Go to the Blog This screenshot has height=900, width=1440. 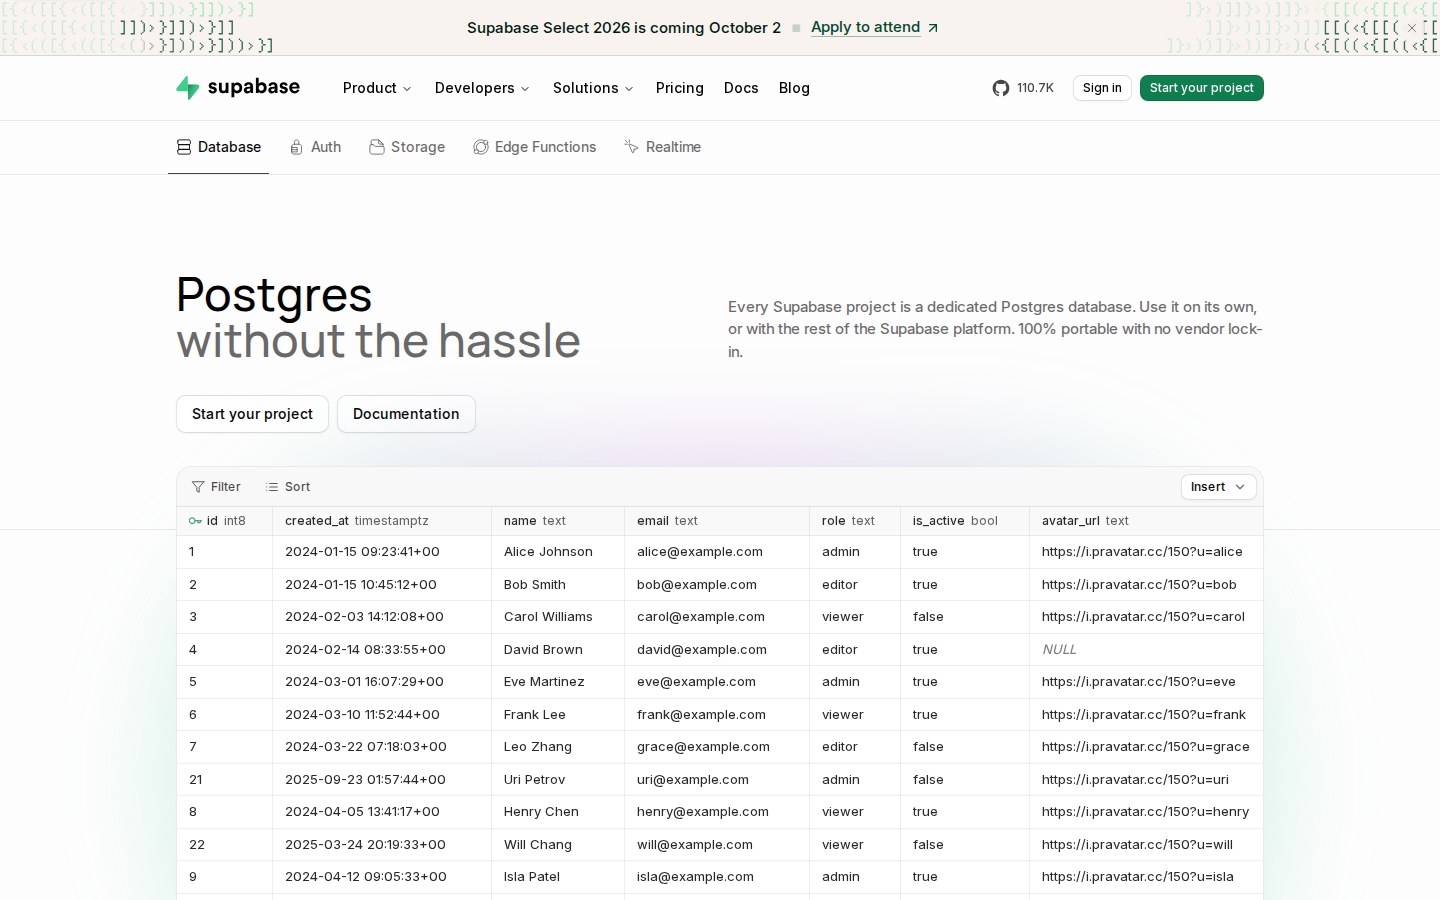click(x=794, y=88)
